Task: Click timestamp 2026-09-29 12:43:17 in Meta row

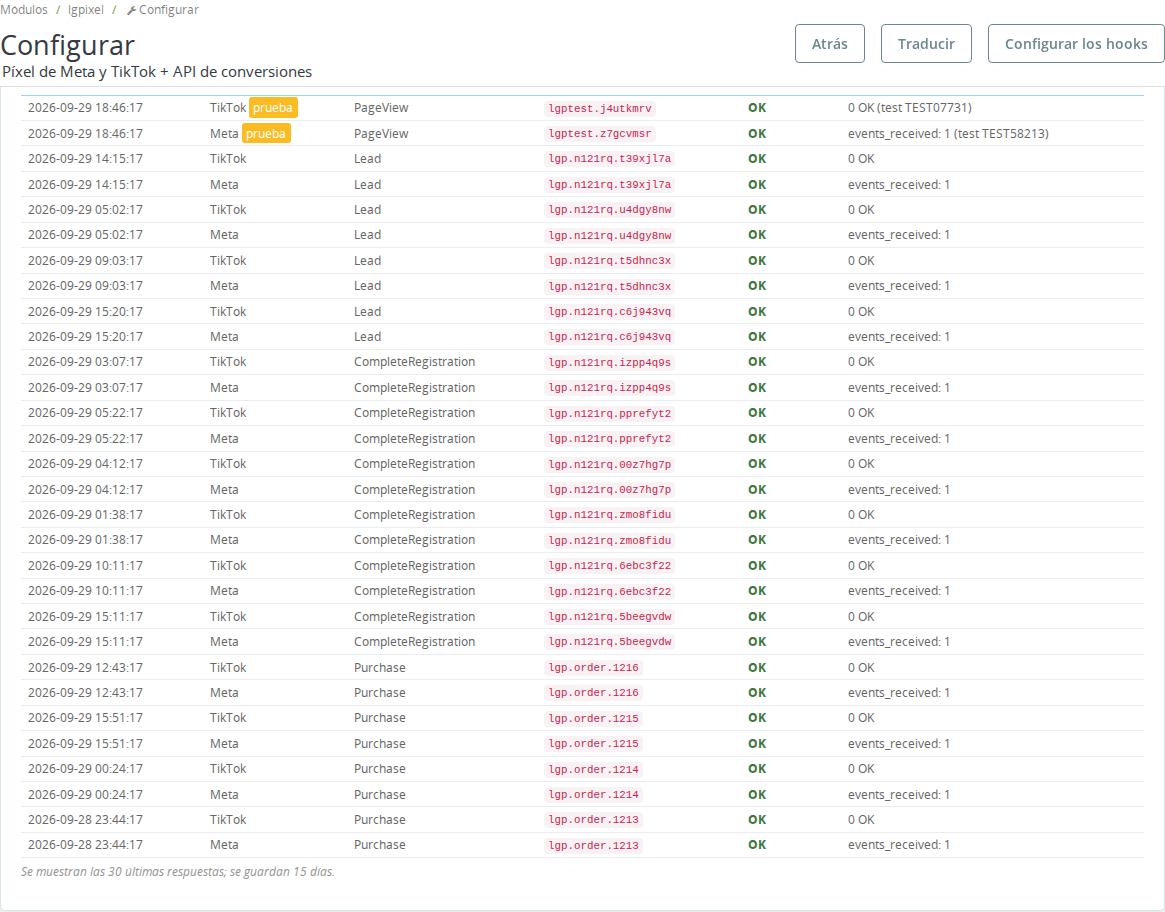Action: 85,693
